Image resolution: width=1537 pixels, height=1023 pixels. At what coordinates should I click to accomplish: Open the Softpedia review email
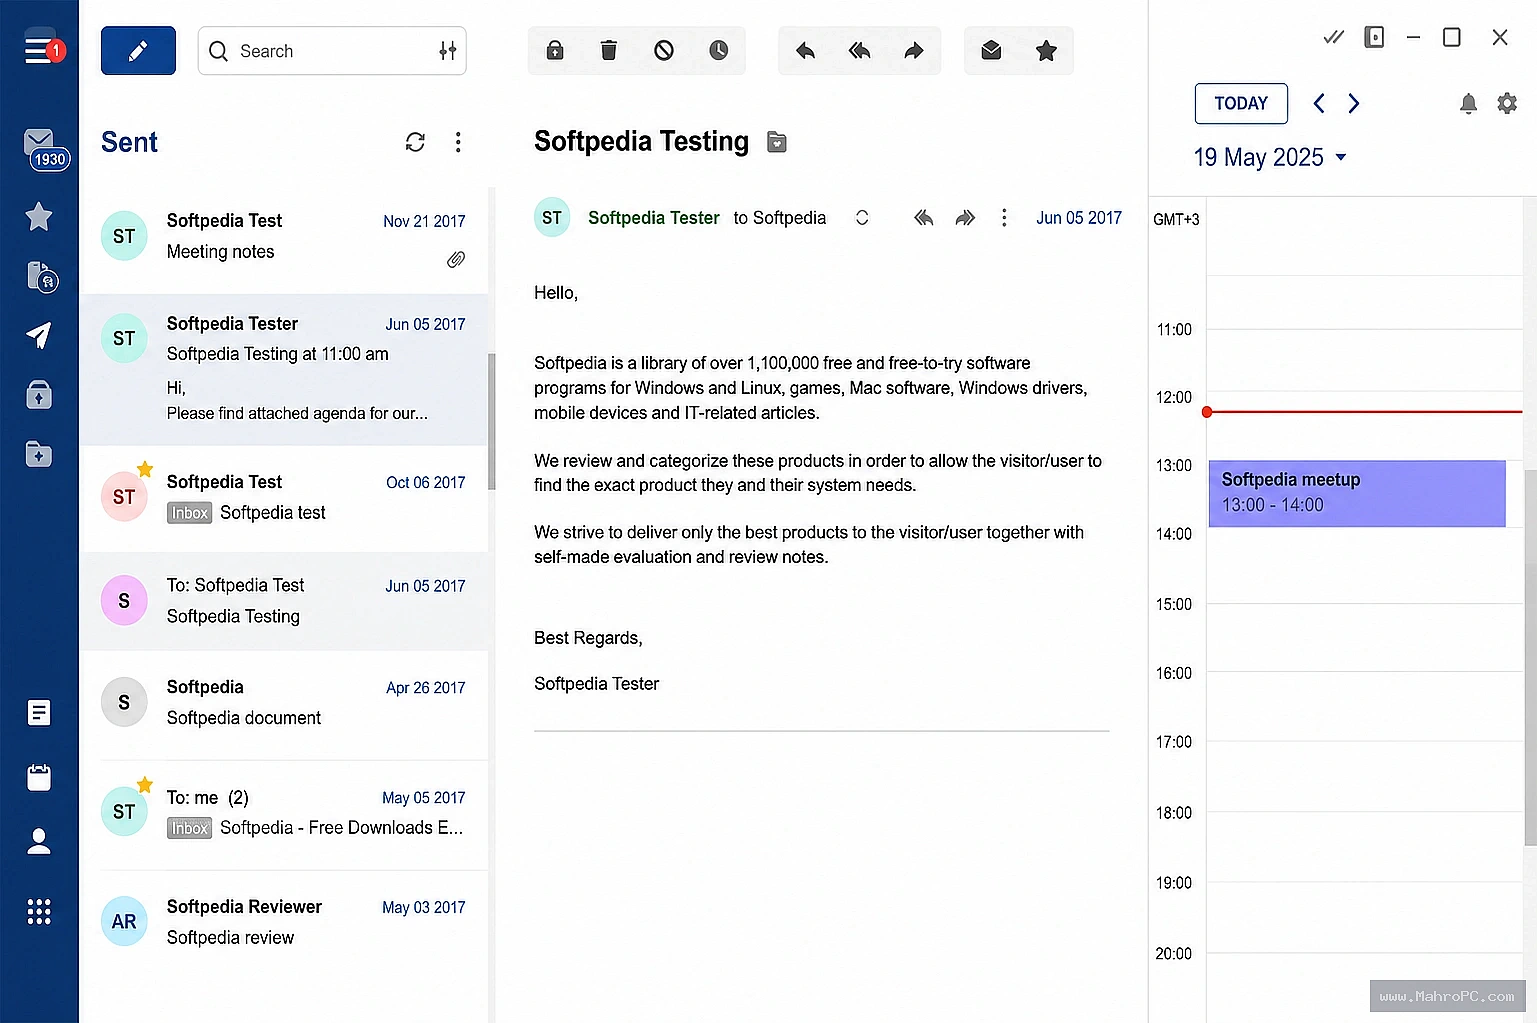pyautogui.click(x=284, y=922)
